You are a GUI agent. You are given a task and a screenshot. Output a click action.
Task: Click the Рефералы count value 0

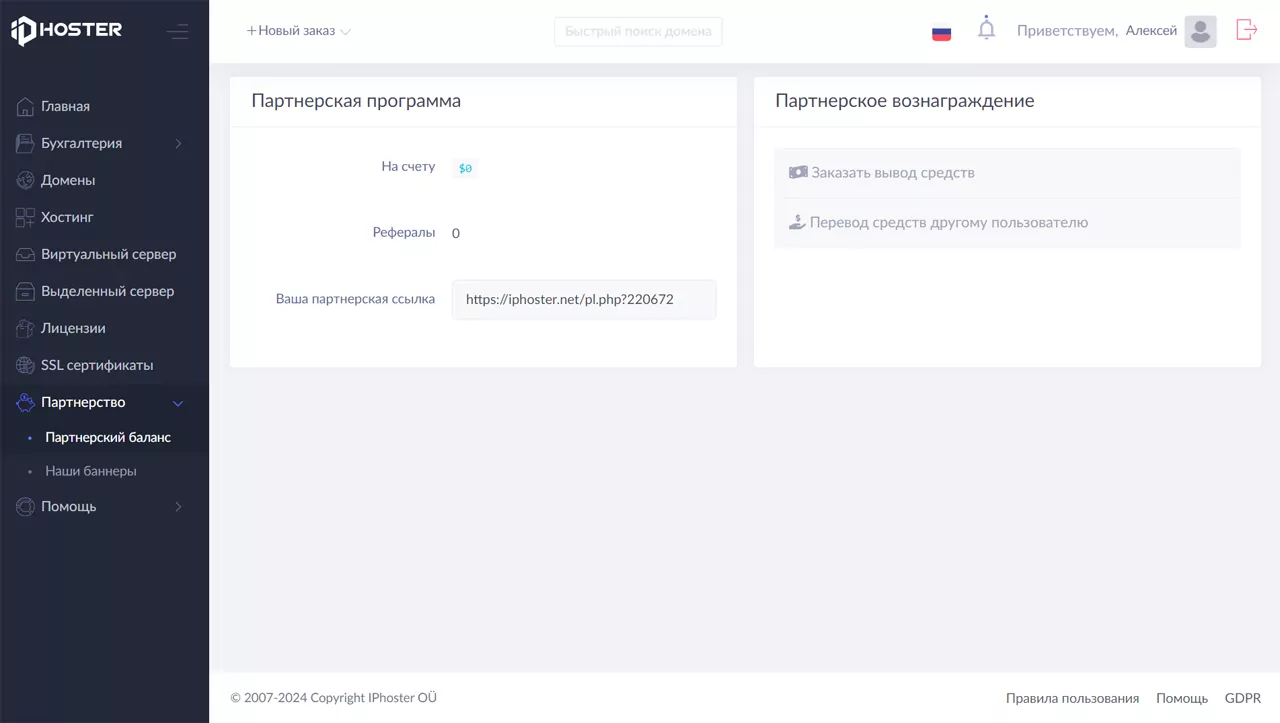point(456,233)
